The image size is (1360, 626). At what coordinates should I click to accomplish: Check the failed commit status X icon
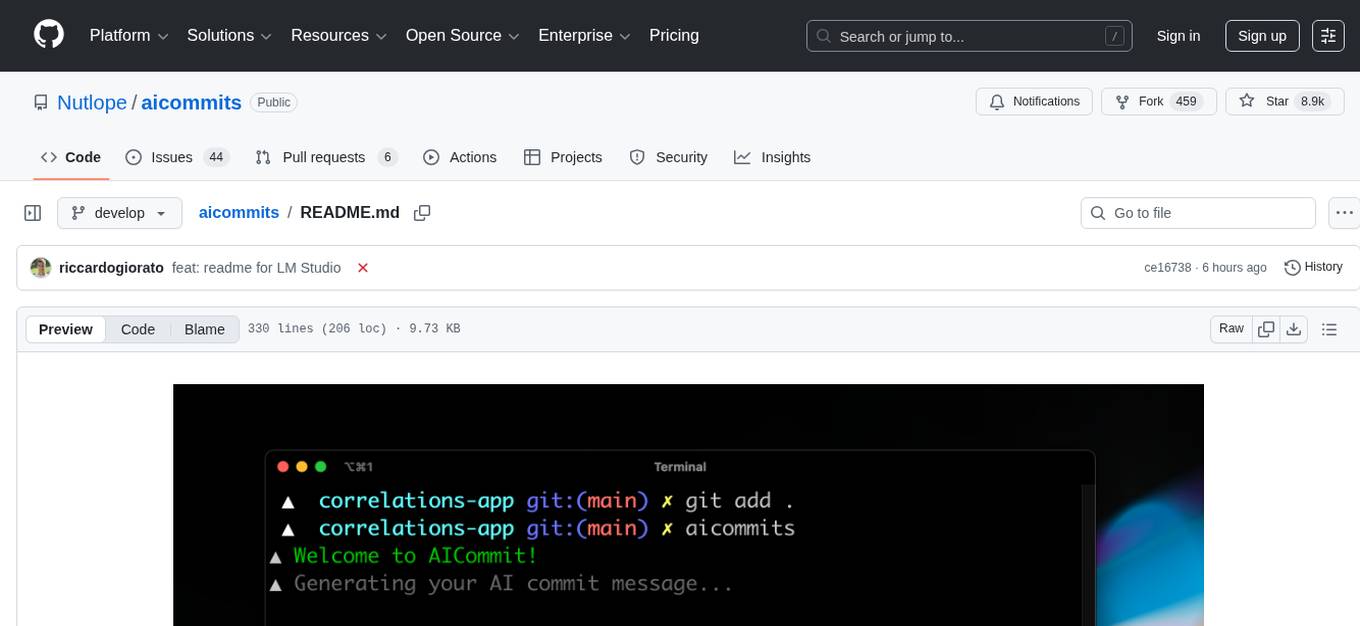click(x=363, y=268)
